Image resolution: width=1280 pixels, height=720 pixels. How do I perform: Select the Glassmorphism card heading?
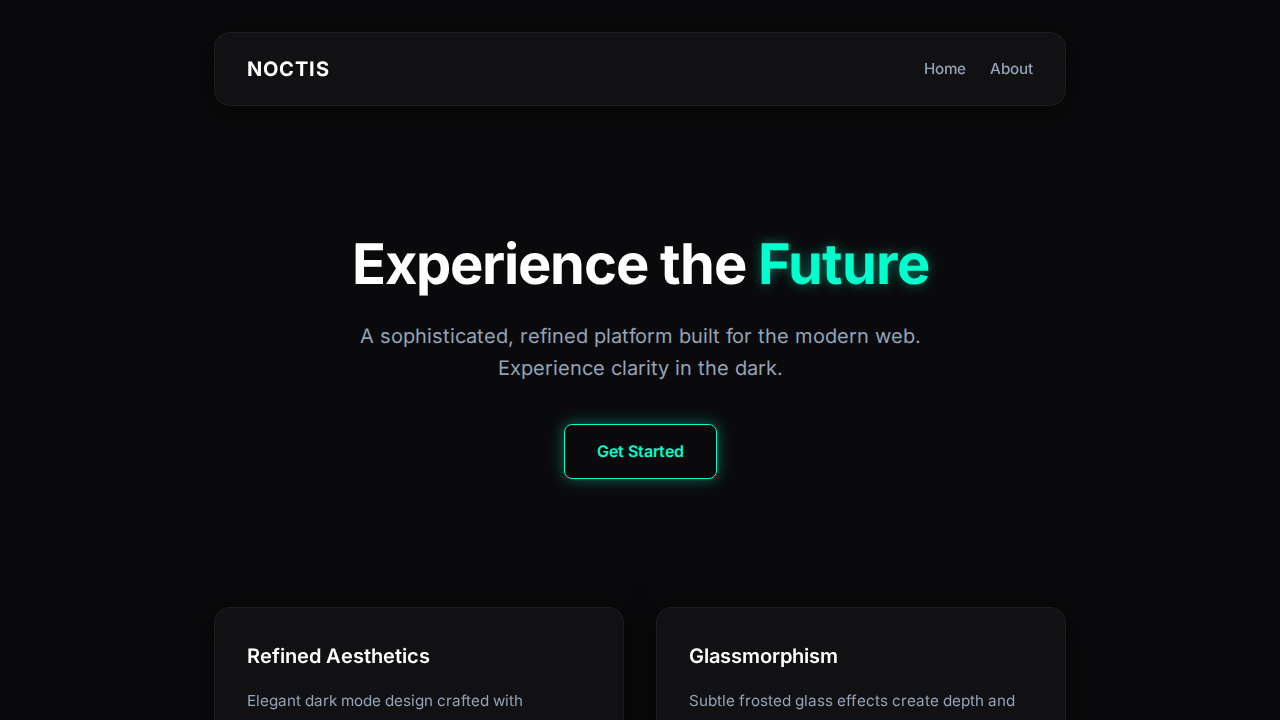pyautogui.click(x=763, y=656)
